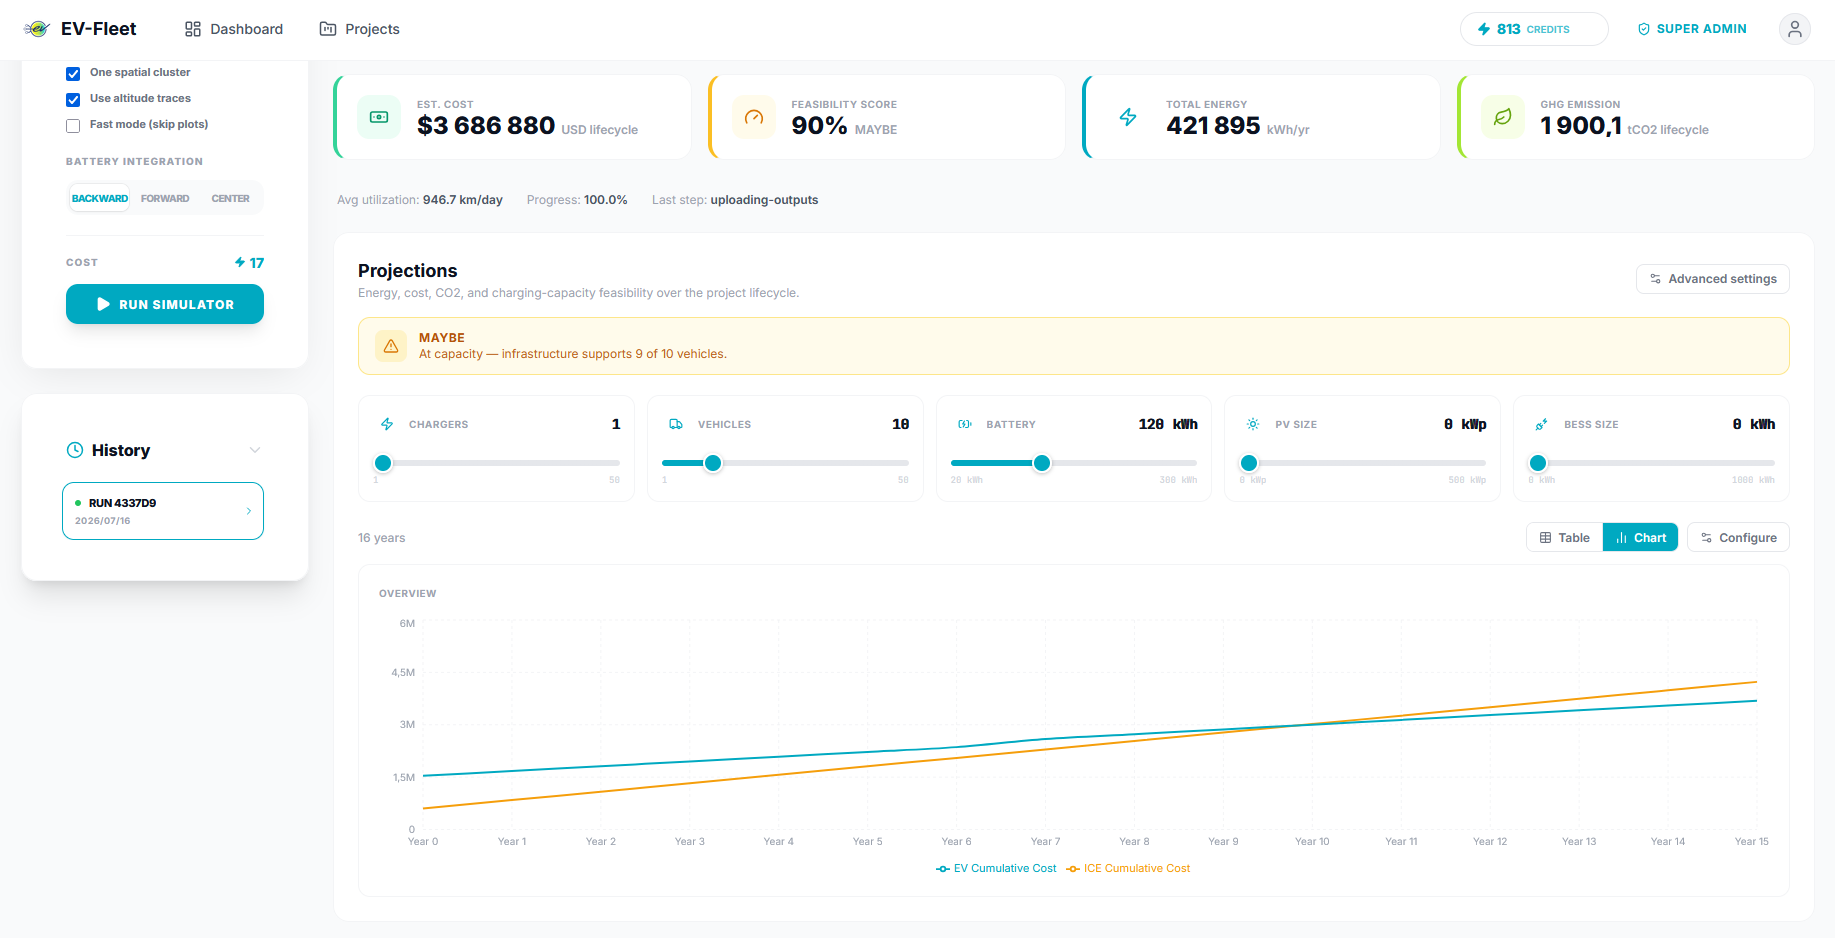Expand RUN 4337D9 history entry arrow
Screen dimensions: 1835x938
pos(249,511)
